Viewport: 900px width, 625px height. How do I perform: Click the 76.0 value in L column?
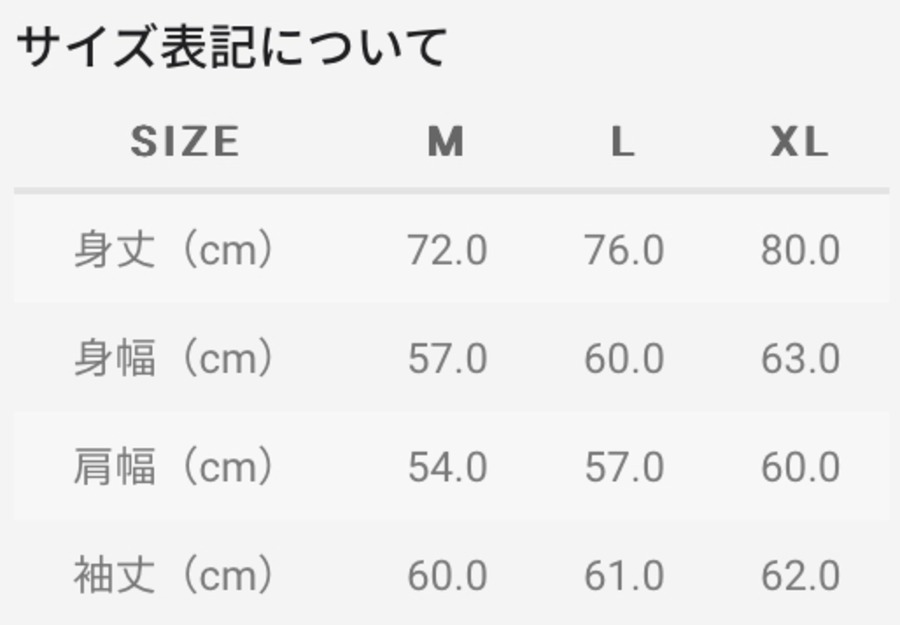pyautogui.click(x=624, y=250)
